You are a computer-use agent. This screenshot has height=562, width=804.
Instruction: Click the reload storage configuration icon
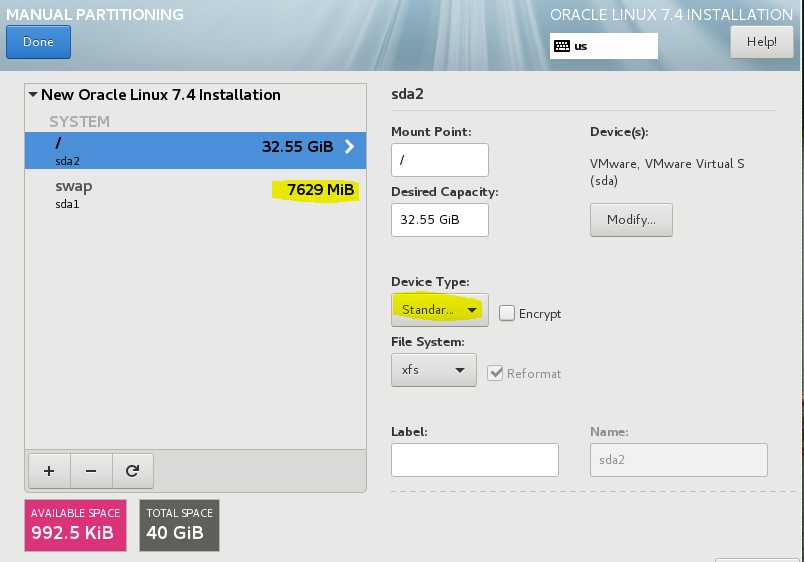(x=132, y=471)
